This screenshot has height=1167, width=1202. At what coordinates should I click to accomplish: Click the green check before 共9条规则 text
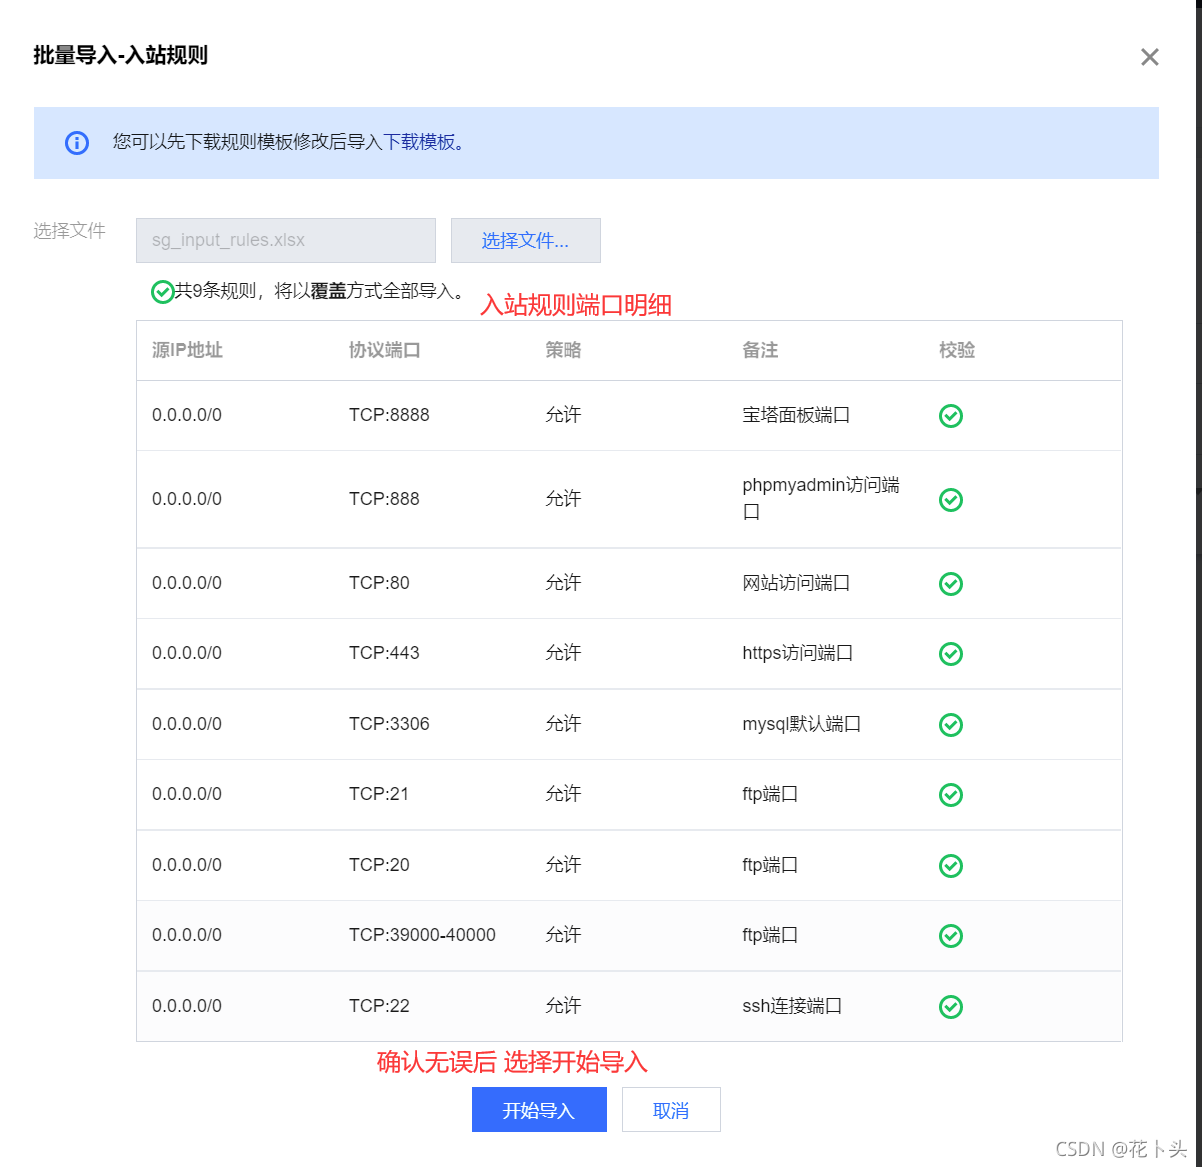163,291
